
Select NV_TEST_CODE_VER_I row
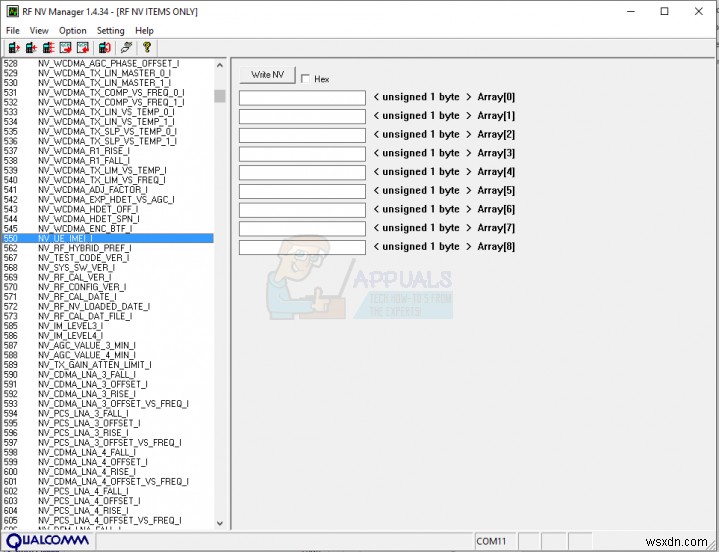coord(108,258)
